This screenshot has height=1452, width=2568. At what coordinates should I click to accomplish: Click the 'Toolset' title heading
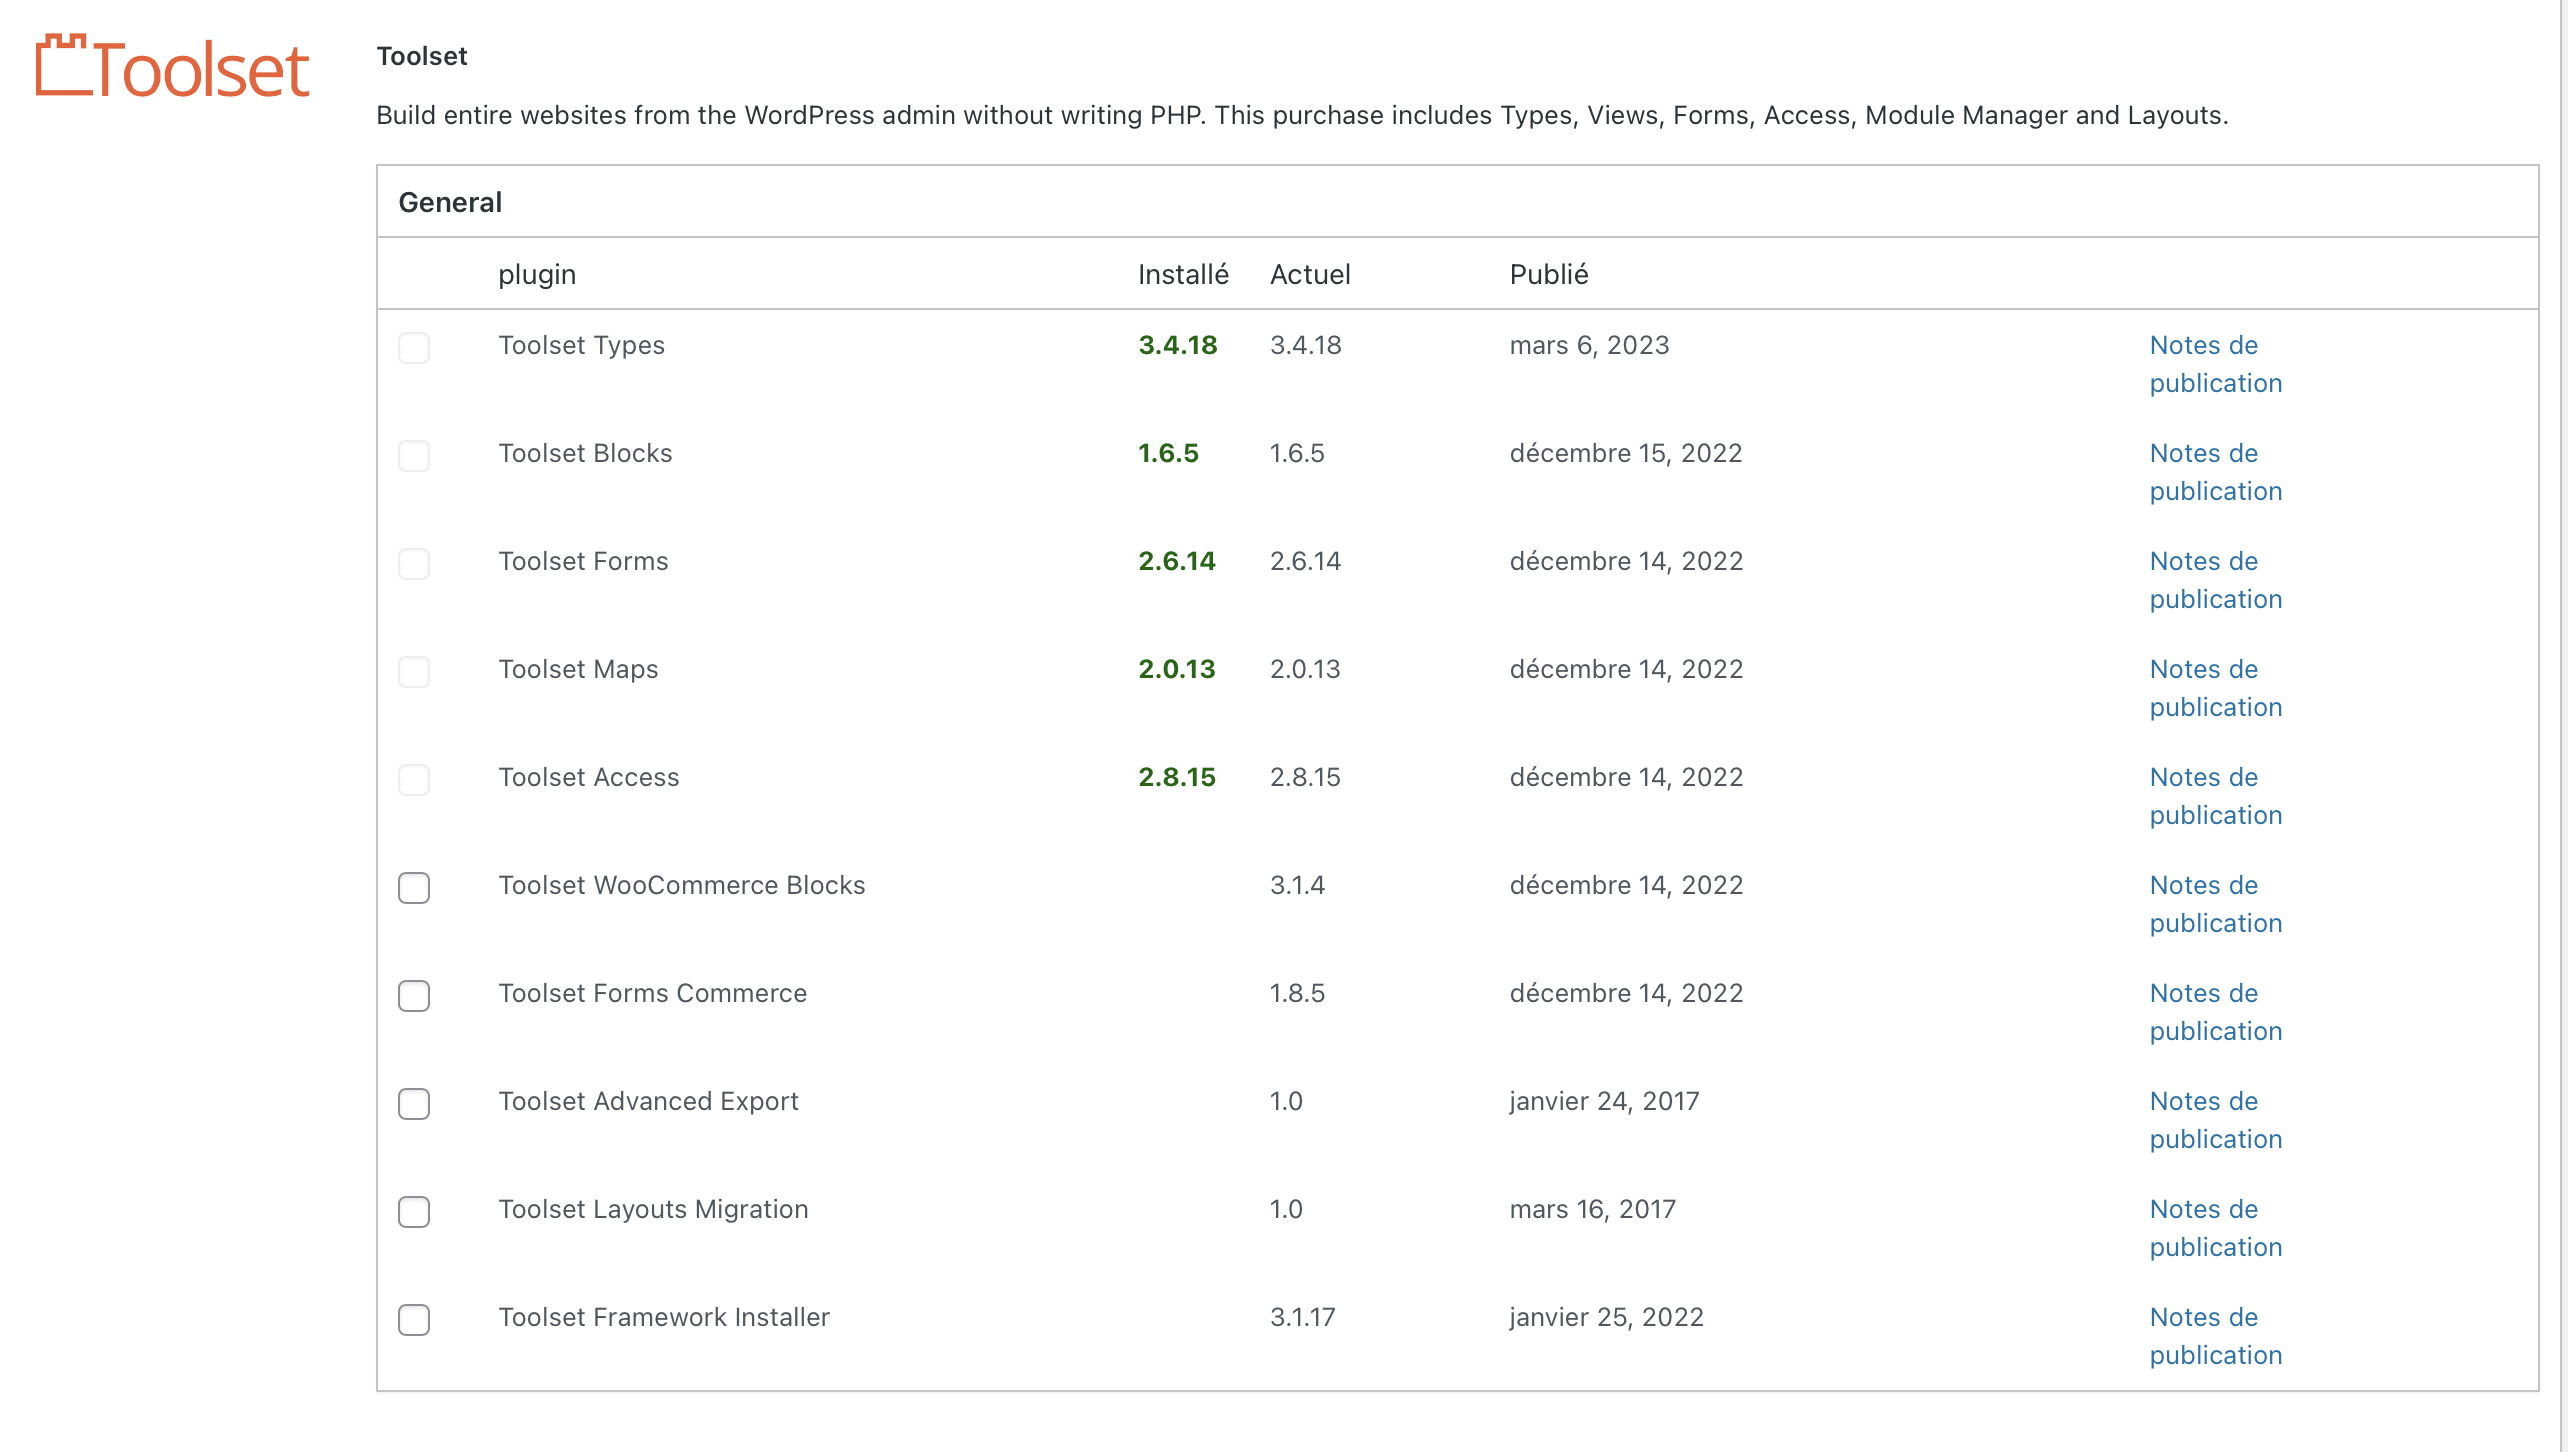pyautogui.click(x=422, y=56)
